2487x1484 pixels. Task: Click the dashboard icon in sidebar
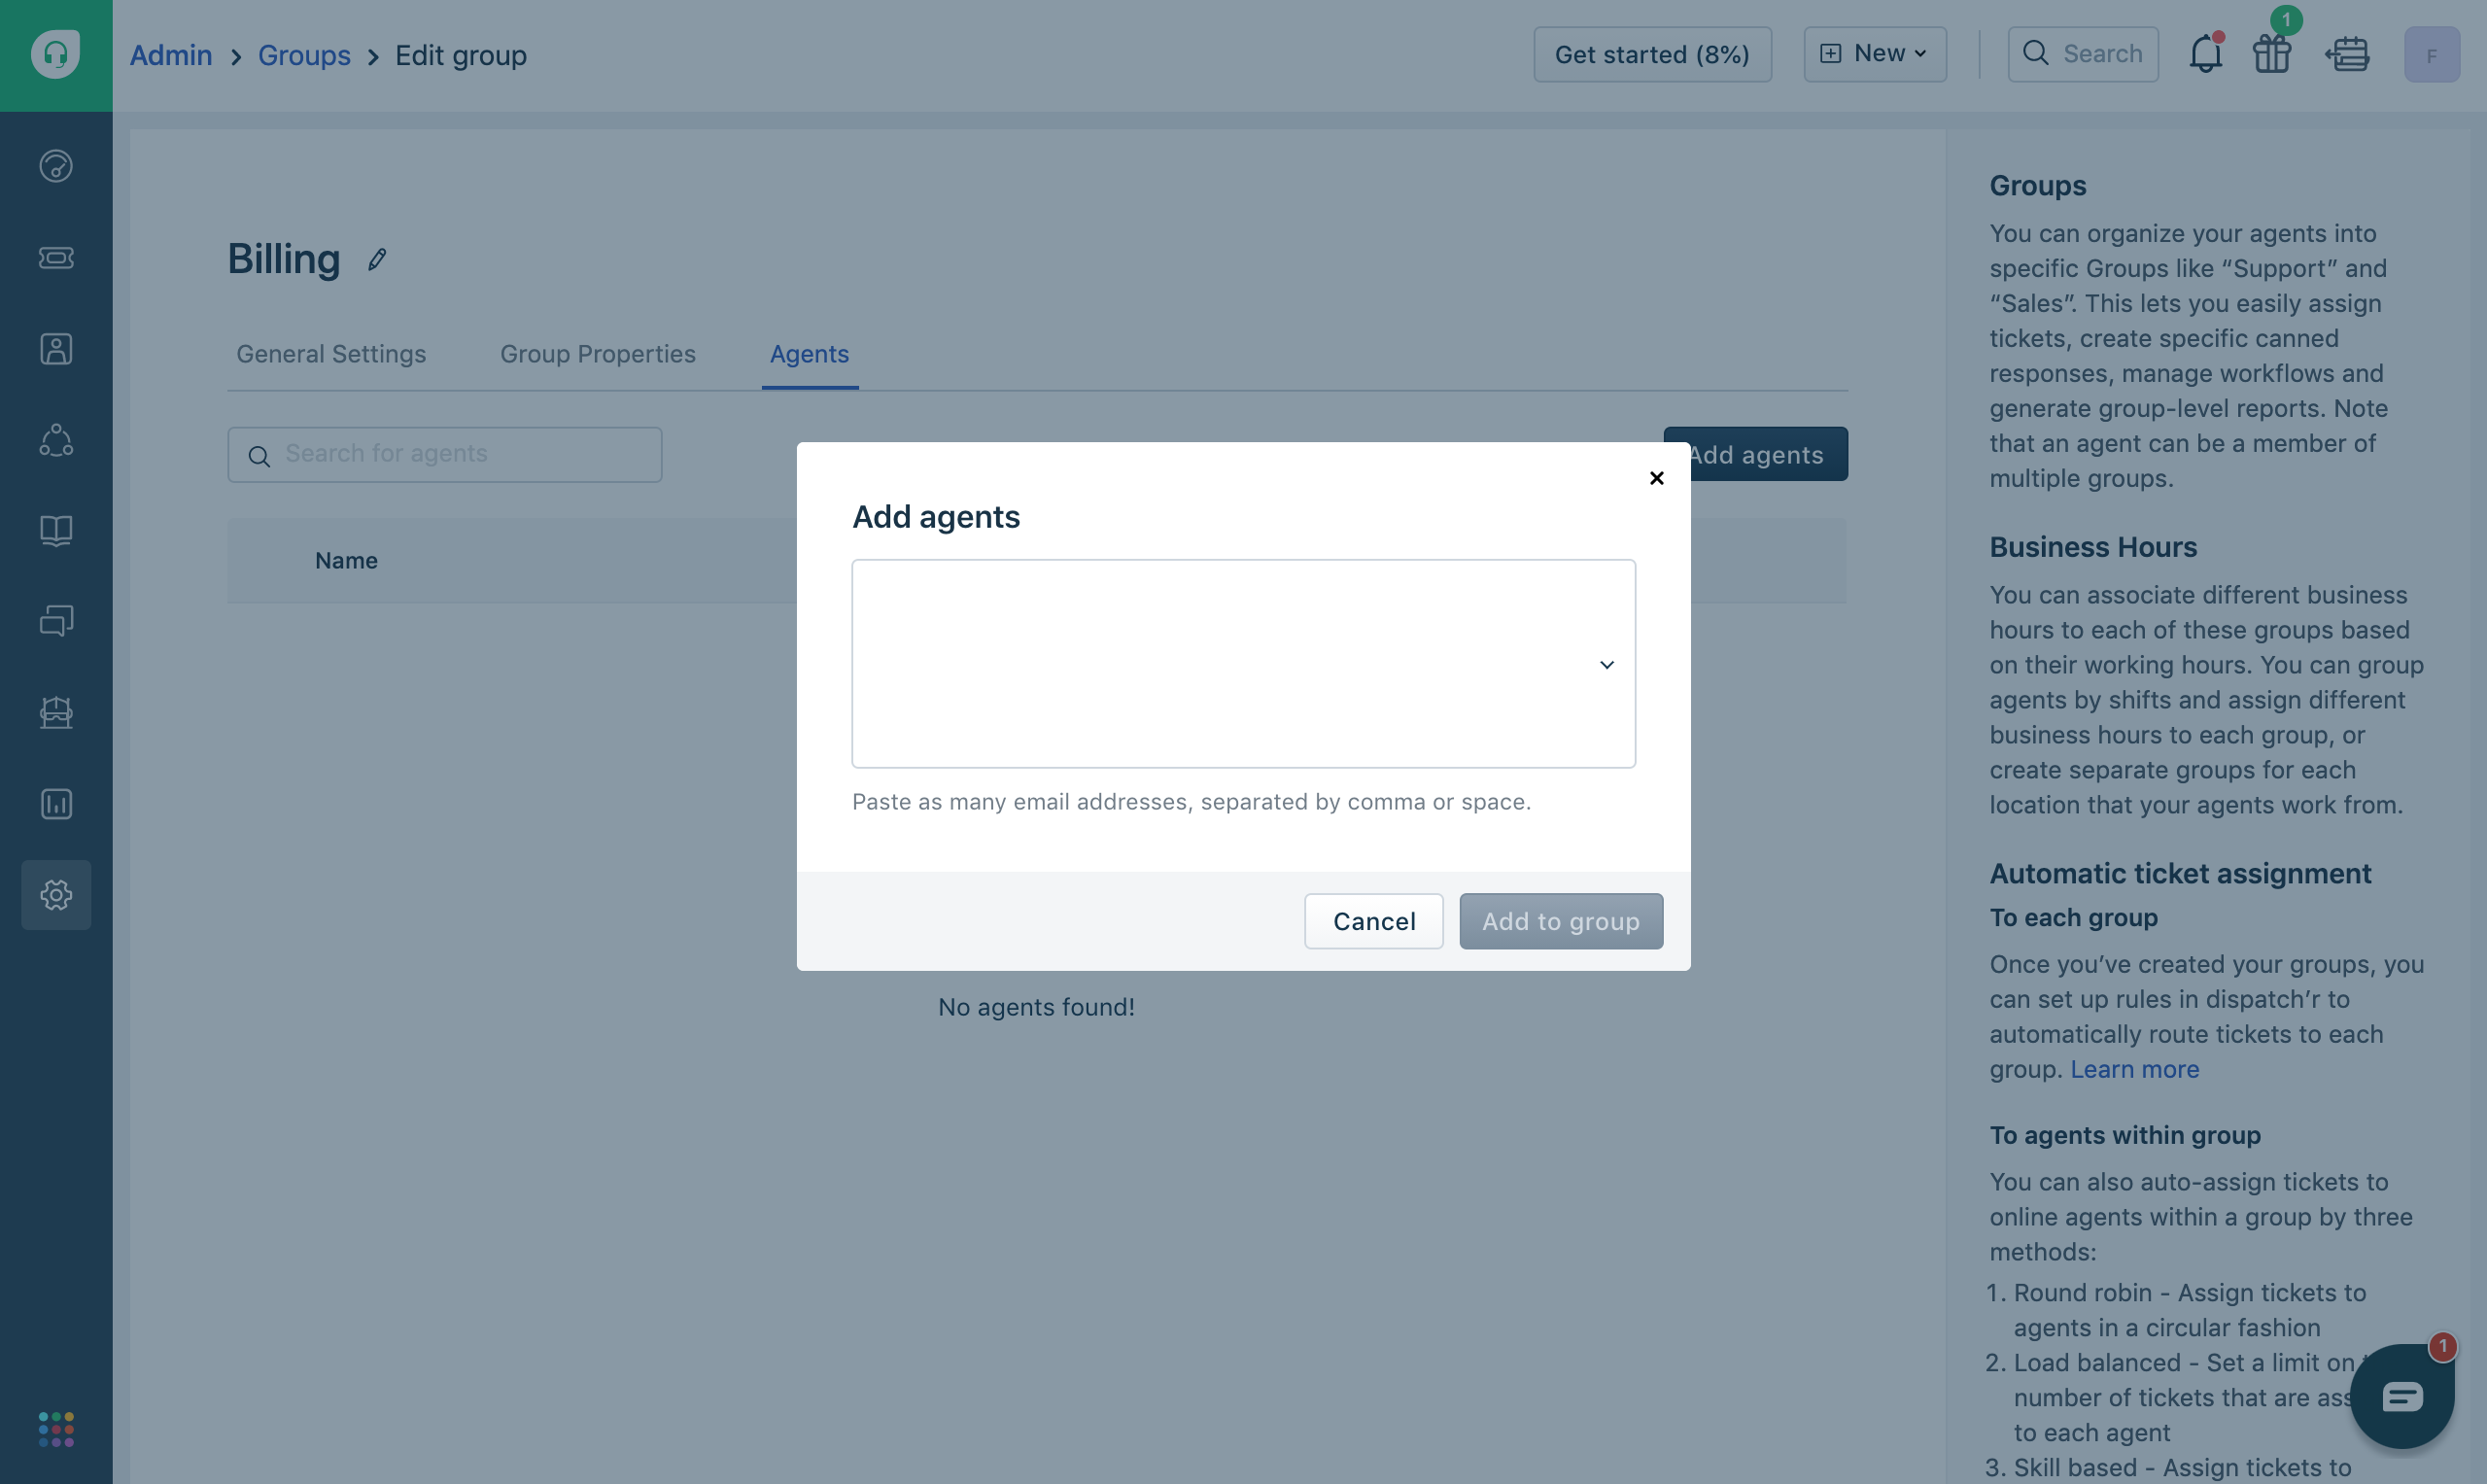point(56,166)
